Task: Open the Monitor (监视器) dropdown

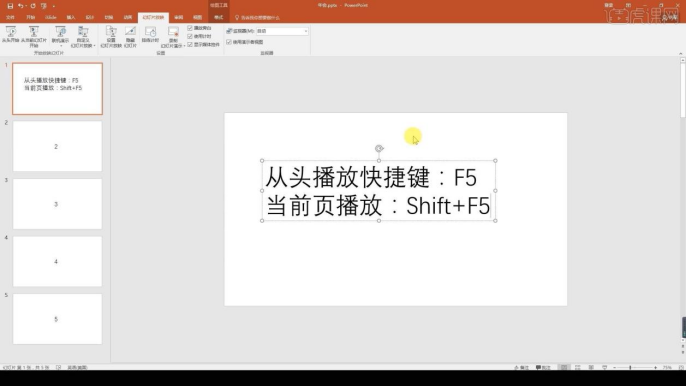Action: tap(282, 31)
